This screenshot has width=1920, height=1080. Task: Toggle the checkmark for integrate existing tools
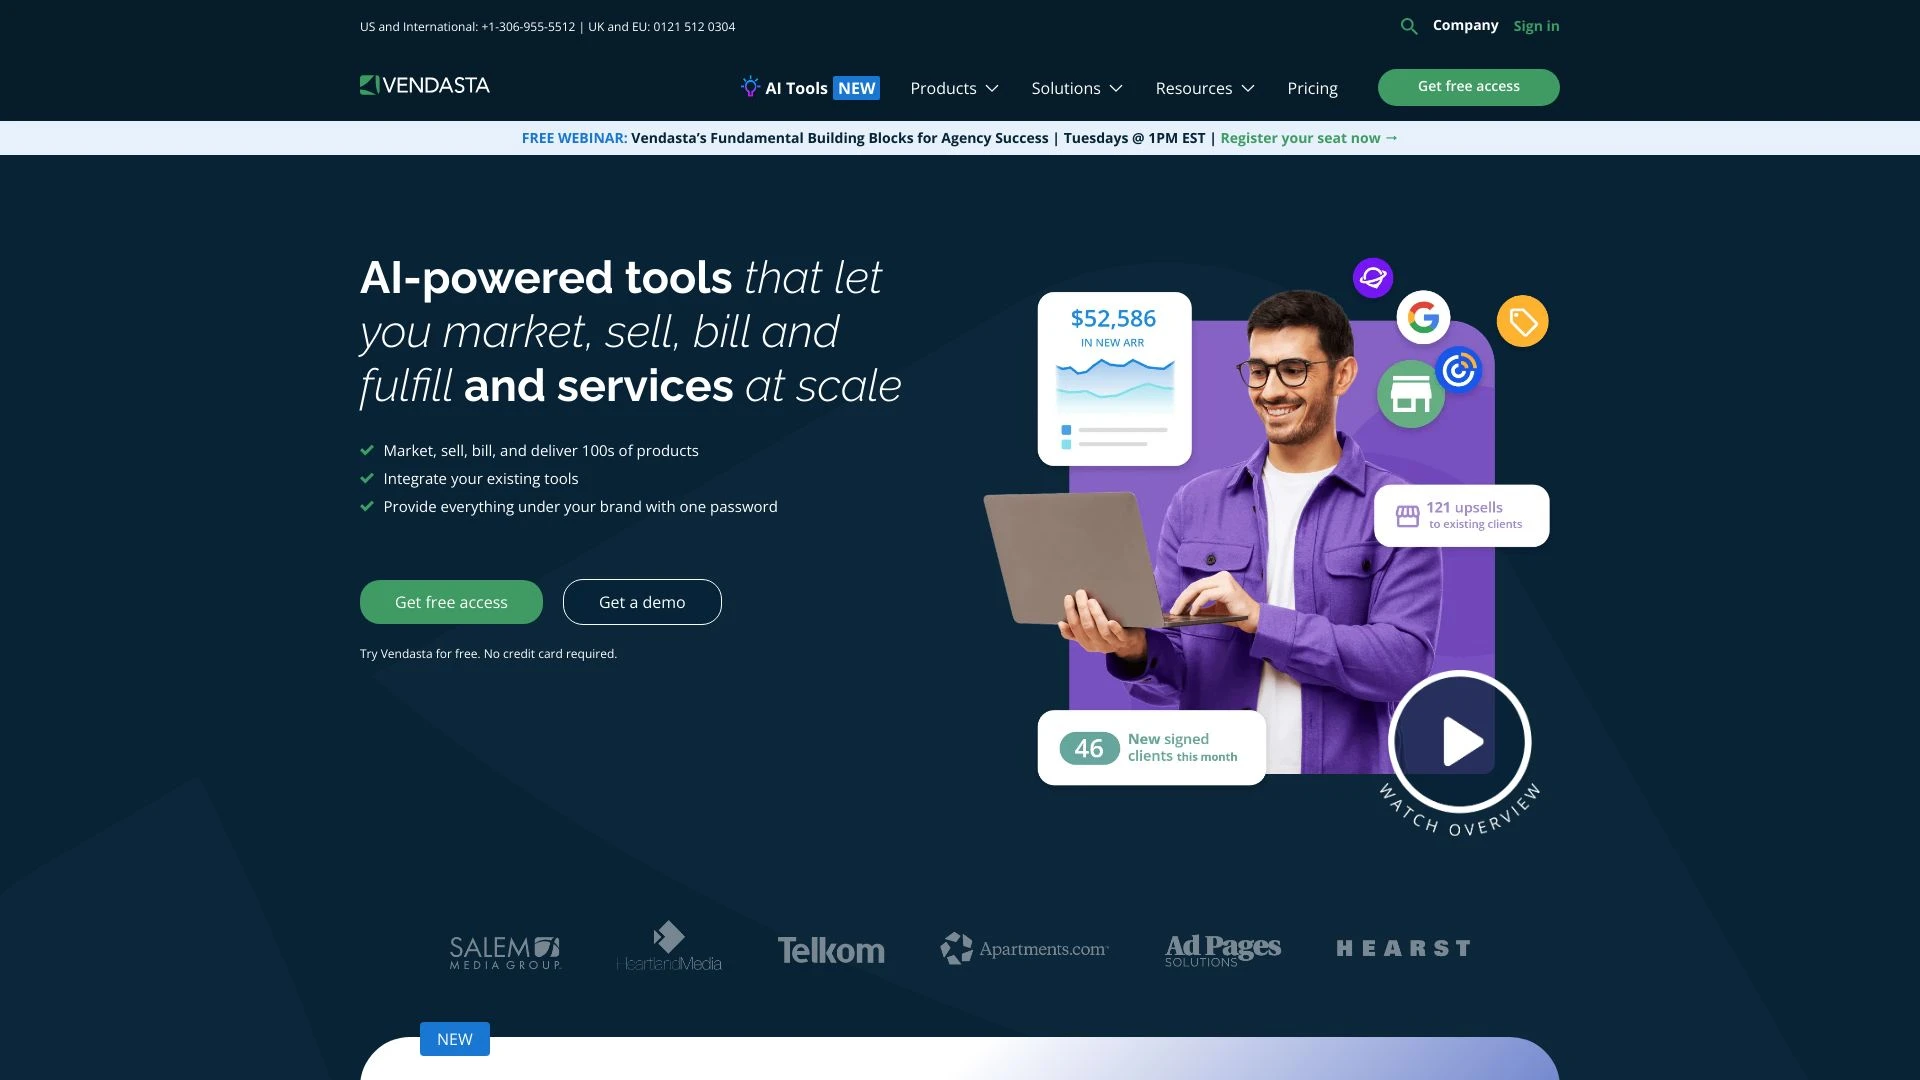367,477
